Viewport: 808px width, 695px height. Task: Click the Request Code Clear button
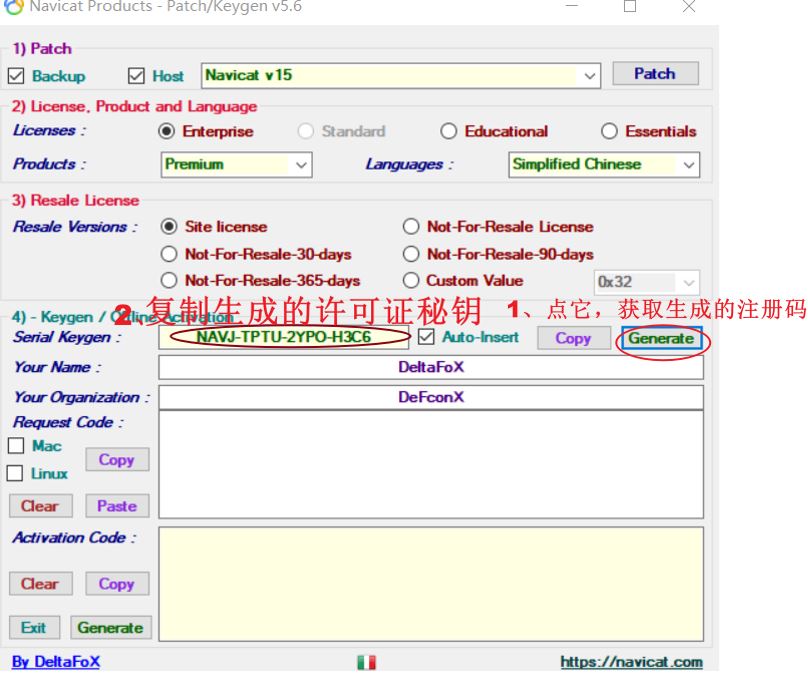tap(40, 506)
